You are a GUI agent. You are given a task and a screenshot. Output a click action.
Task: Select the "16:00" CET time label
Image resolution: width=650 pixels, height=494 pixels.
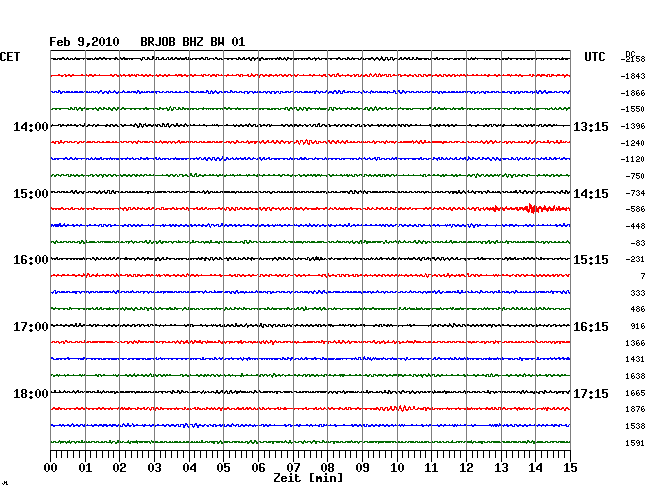[31, 260]
